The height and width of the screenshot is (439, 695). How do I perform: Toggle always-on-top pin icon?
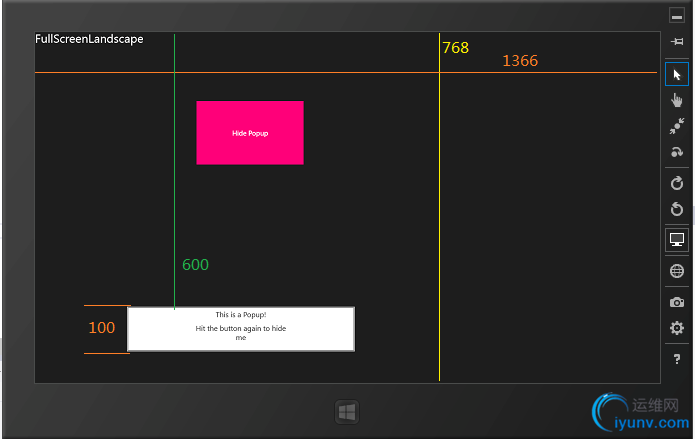click(x=677, y=41)
